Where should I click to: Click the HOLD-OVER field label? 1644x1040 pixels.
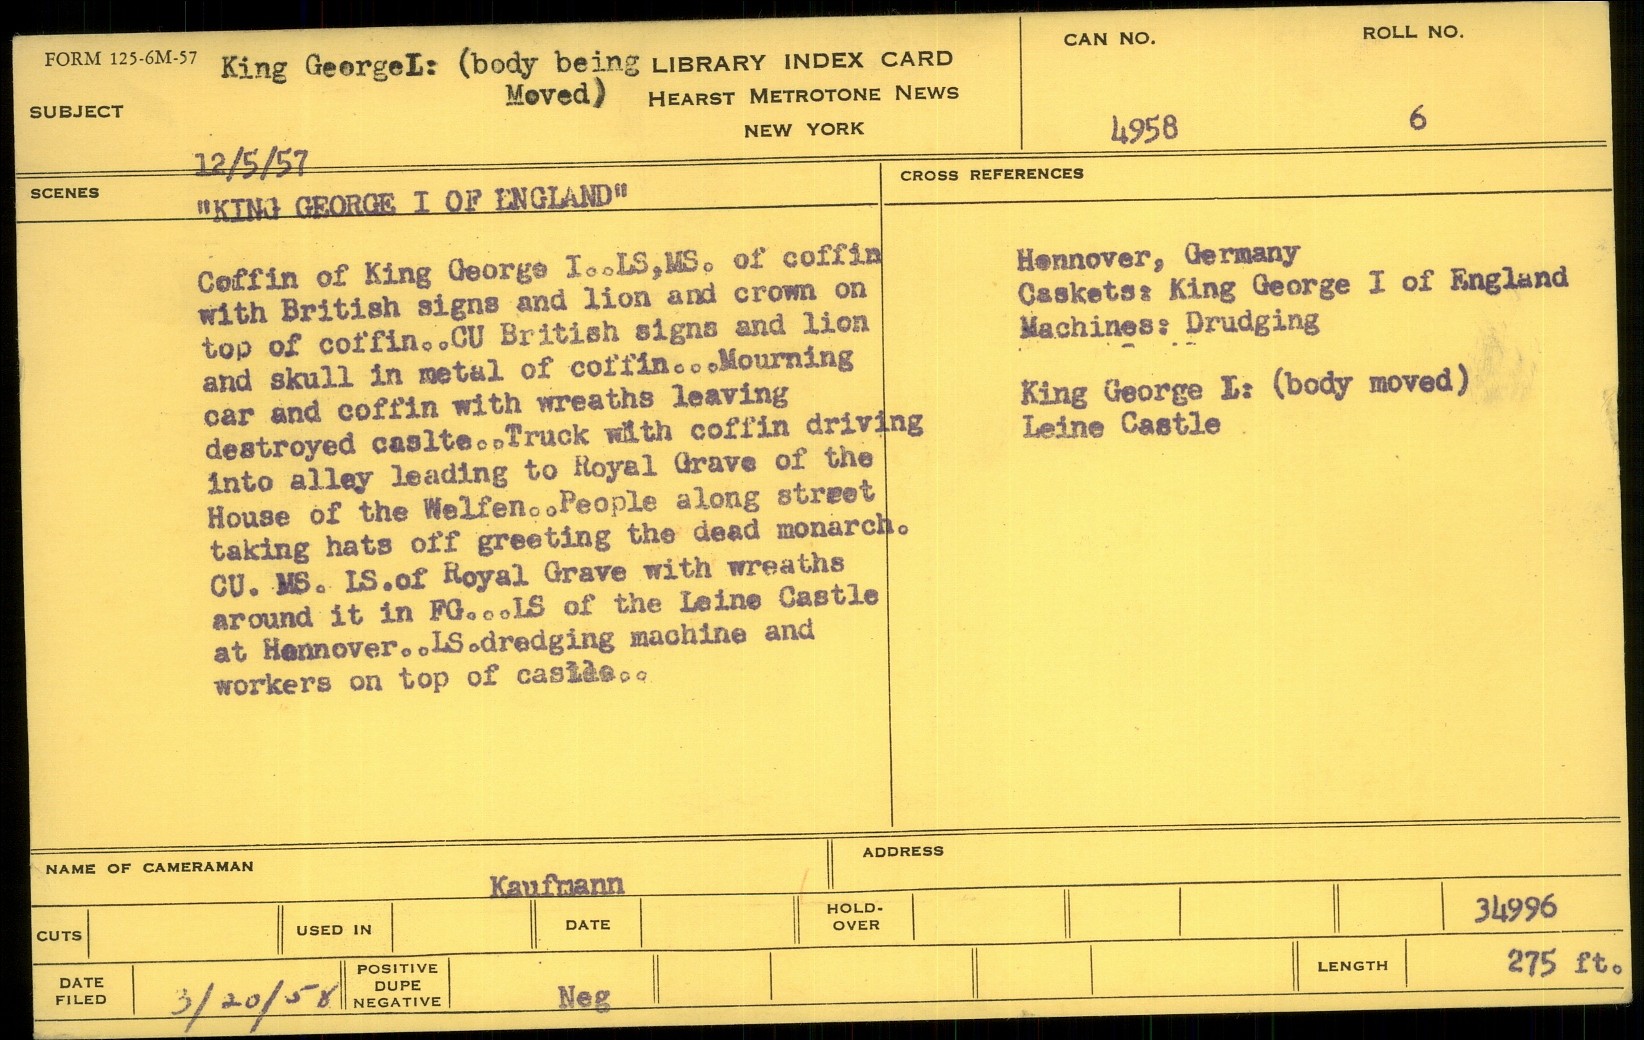pos(855,916)
